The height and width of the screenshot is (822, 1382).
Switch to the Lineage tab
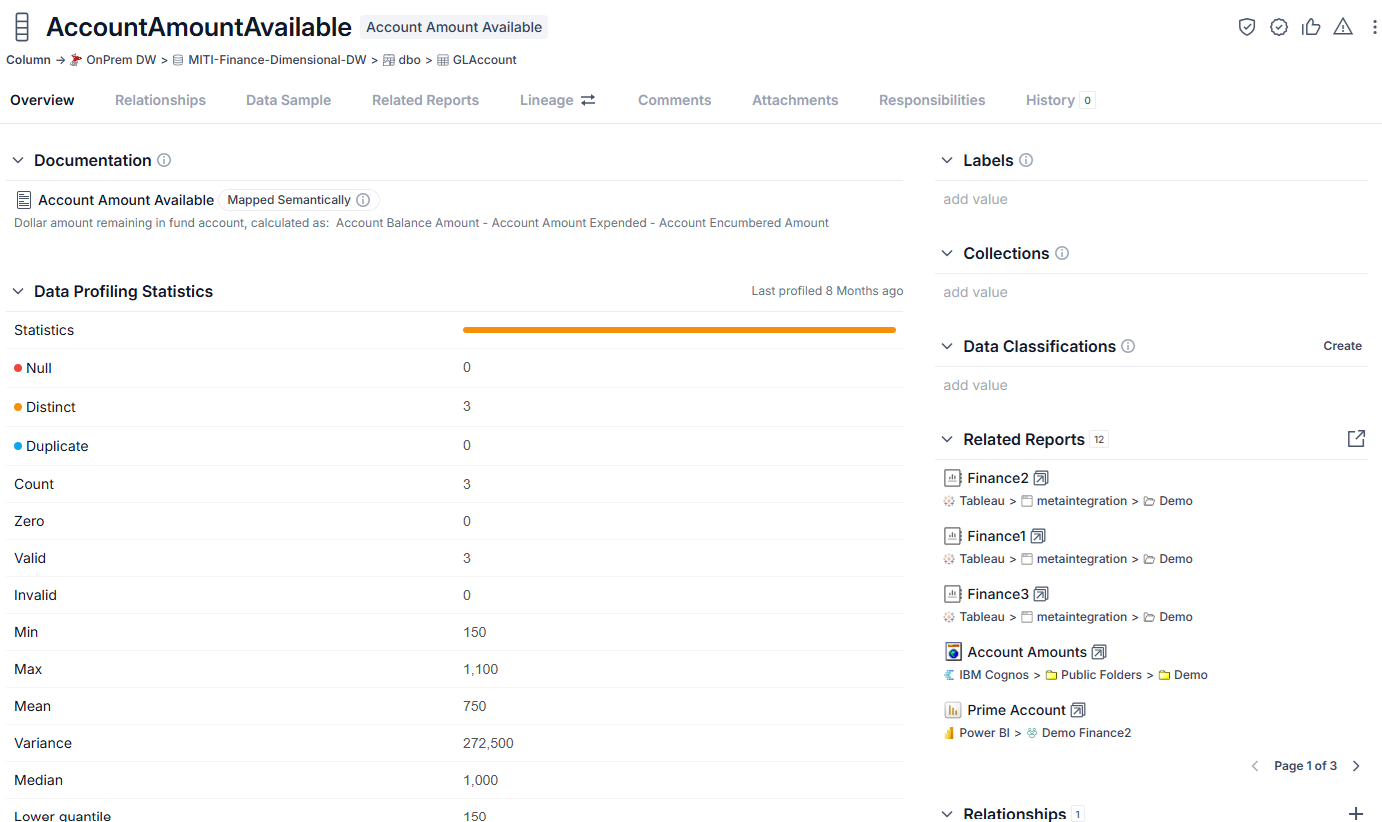point(557,100)
